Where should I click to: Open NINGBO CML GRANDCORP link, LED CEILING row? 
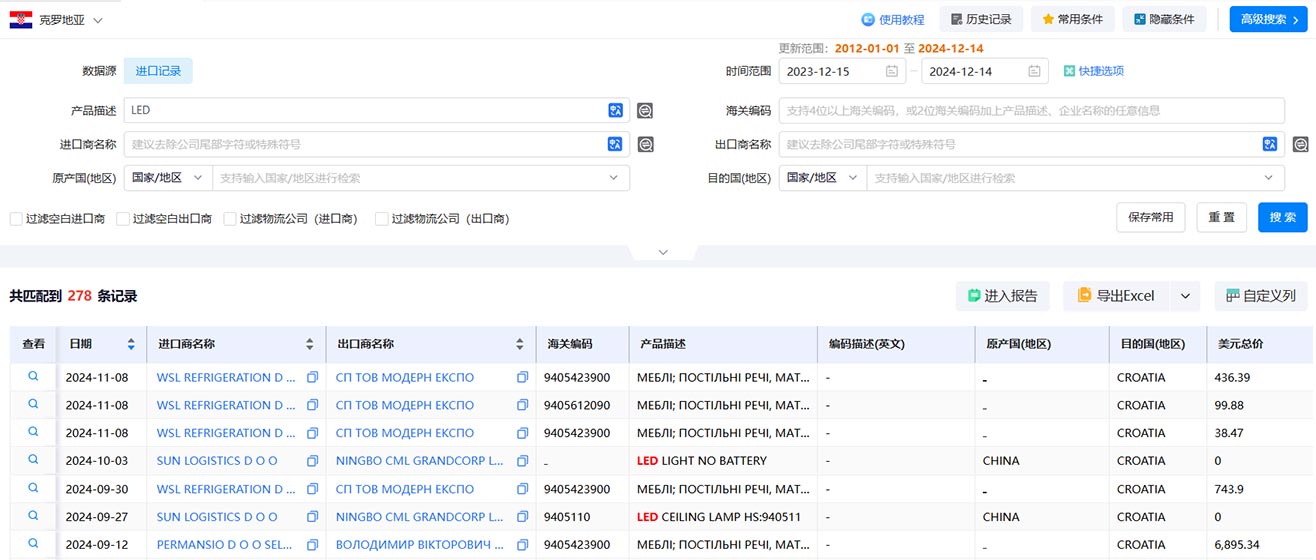tap(420, 517)
